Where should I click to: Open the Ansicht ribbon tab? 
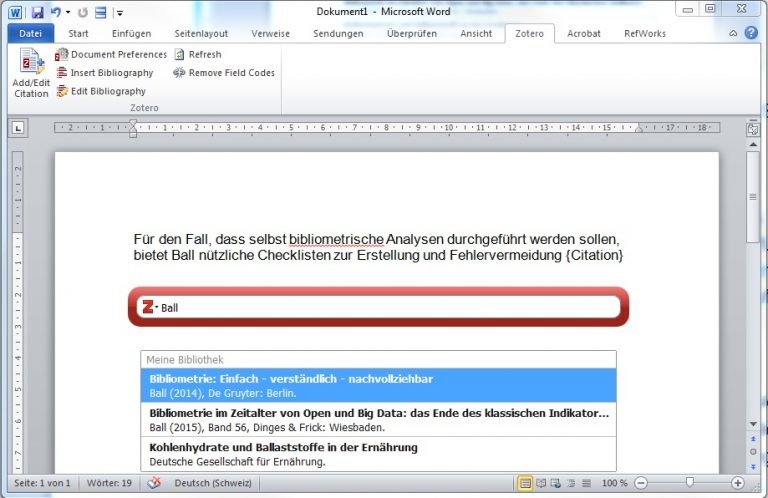(476, 33)
